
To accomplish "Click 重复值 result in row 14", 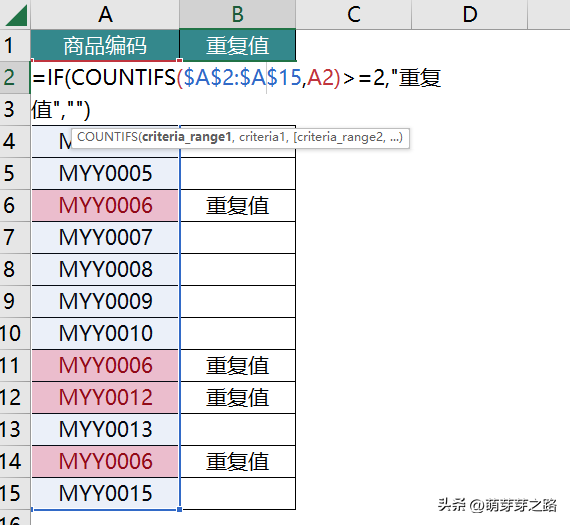I will (x=238, y=461).
